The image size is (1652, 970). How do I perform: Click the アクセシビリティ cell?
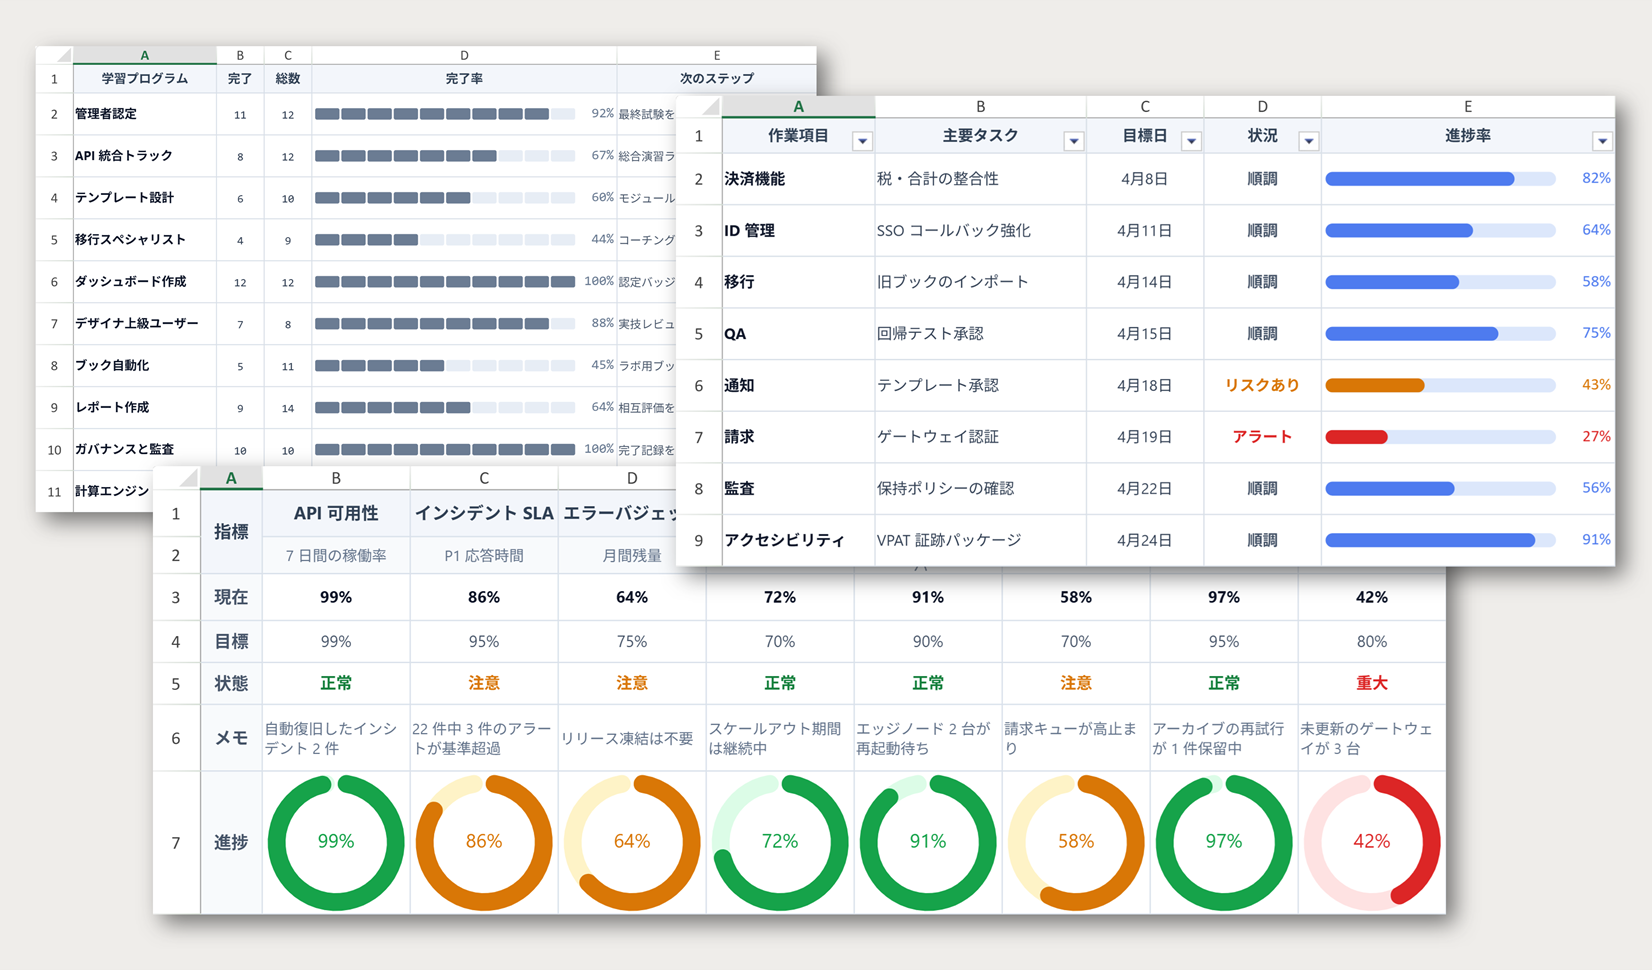click(798, 540)
